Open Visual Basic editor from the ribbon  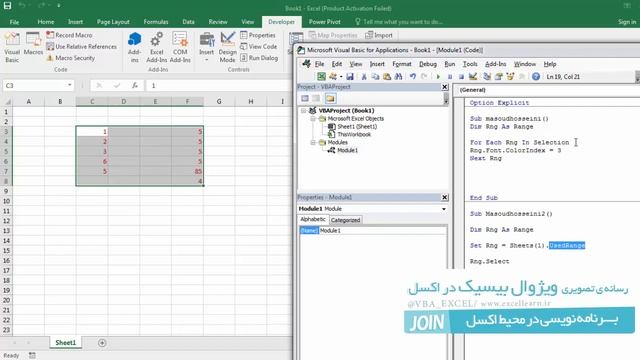point(12,47)
